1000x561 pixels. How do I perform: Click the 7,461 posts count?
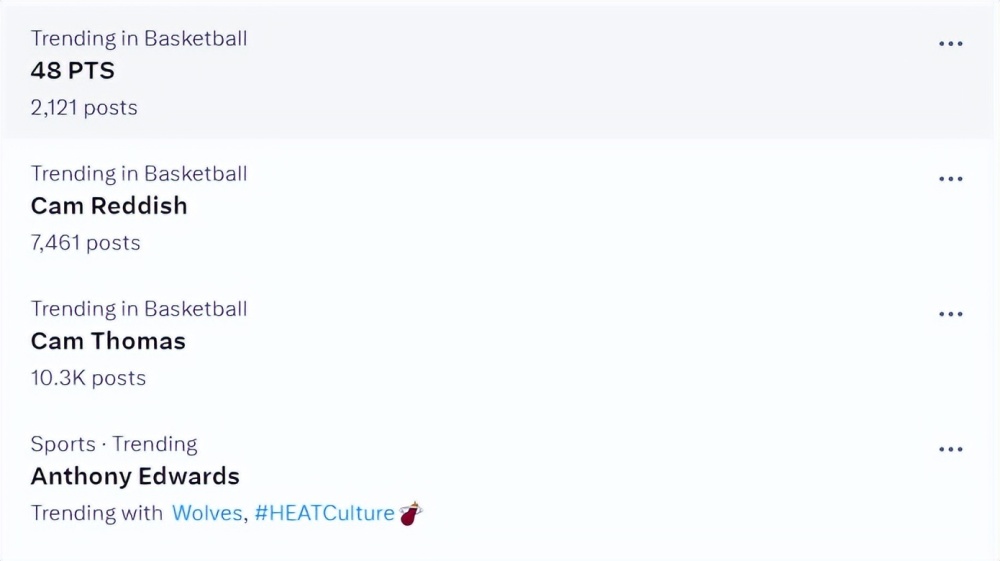[85, 242]
